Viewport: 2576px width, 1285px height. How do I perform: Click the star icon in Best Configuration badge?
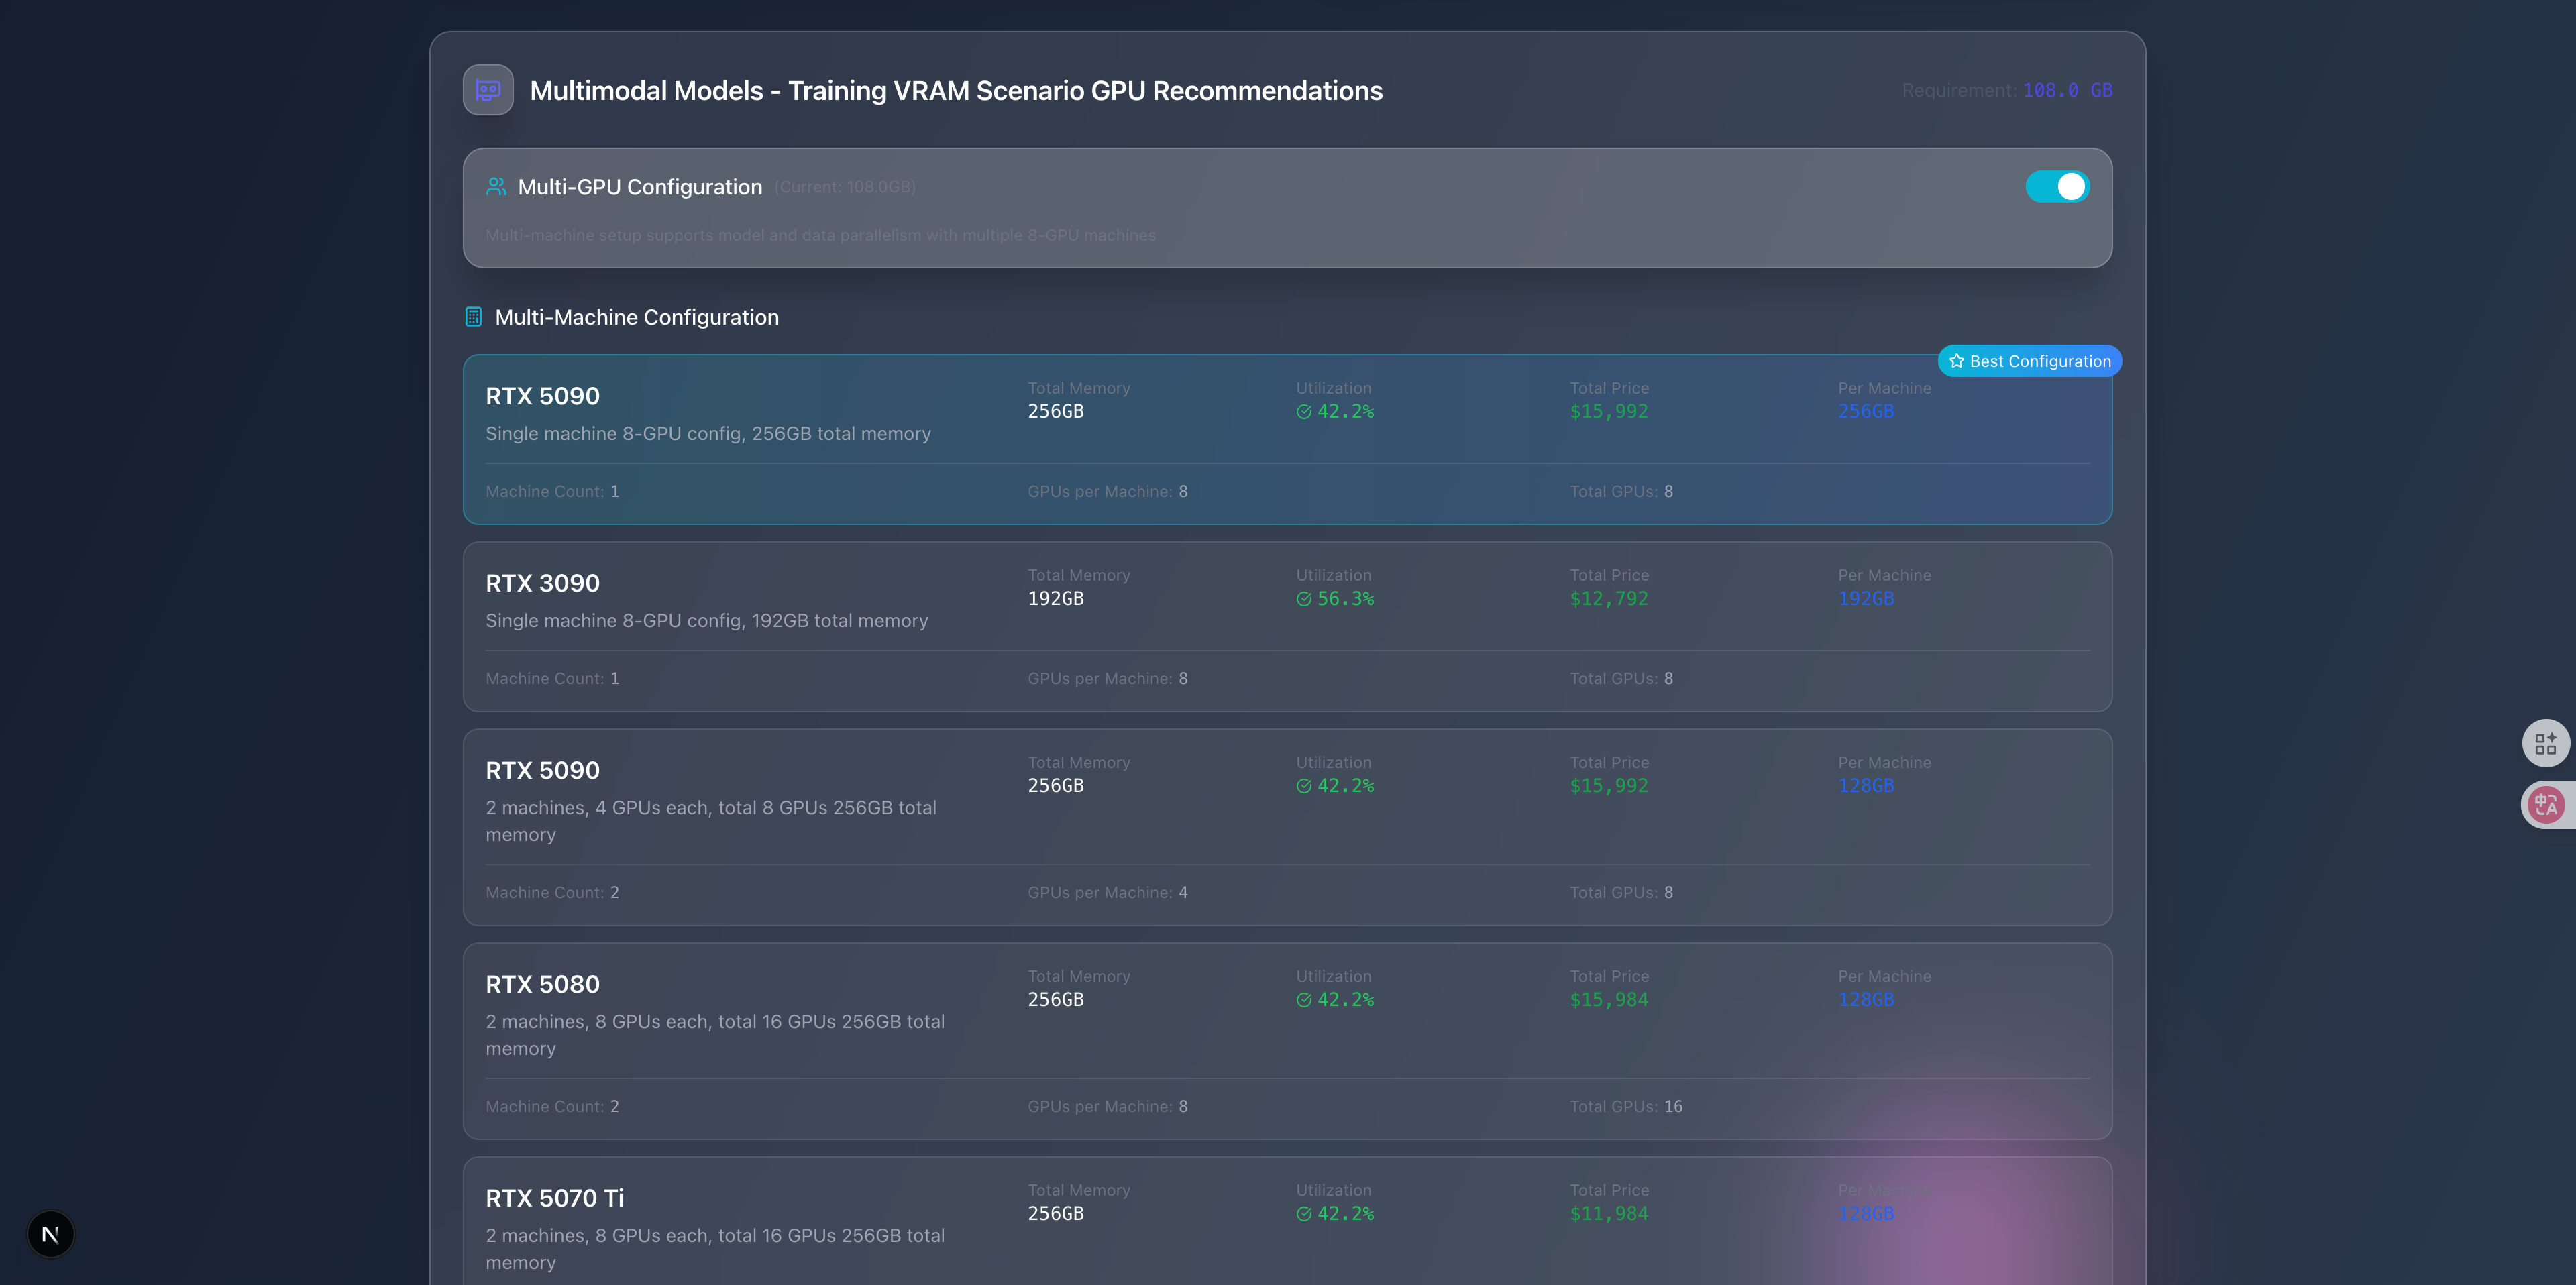(1957, 361)
